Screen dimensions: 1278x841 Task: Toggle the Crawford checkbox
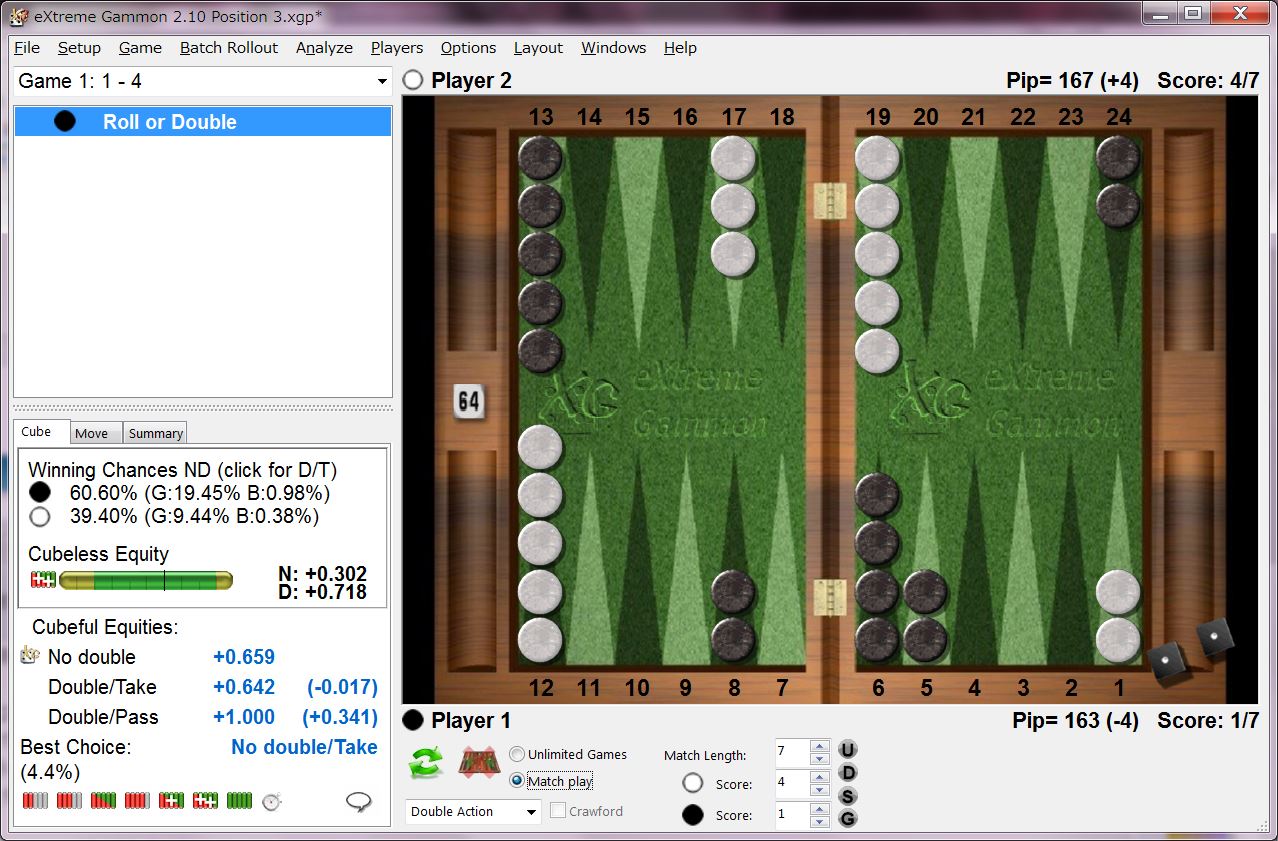558,811
